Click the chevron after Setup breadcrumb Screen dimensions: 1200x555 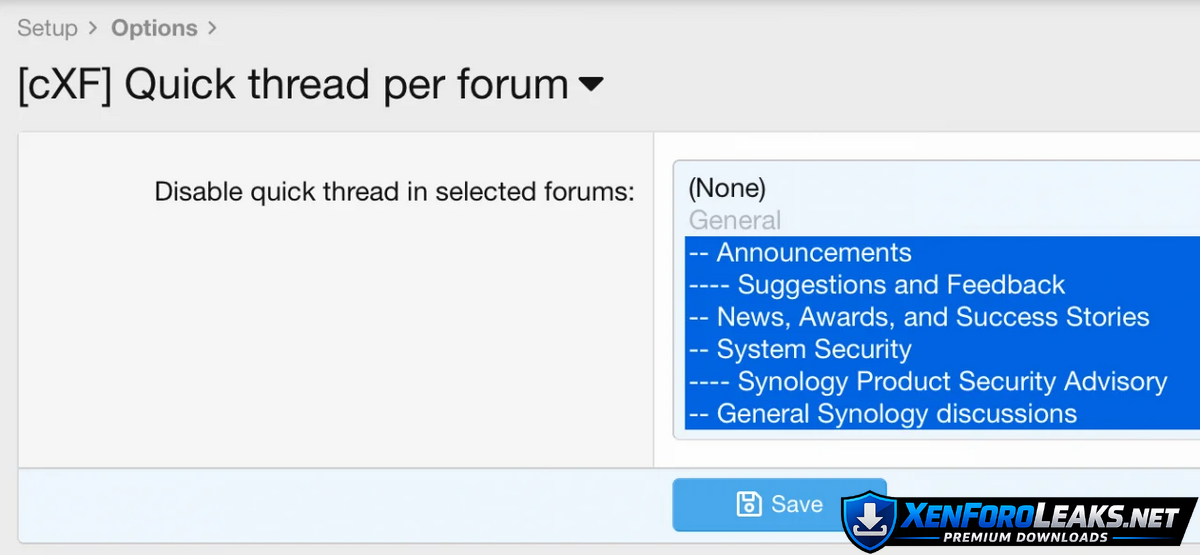(93, 28)
